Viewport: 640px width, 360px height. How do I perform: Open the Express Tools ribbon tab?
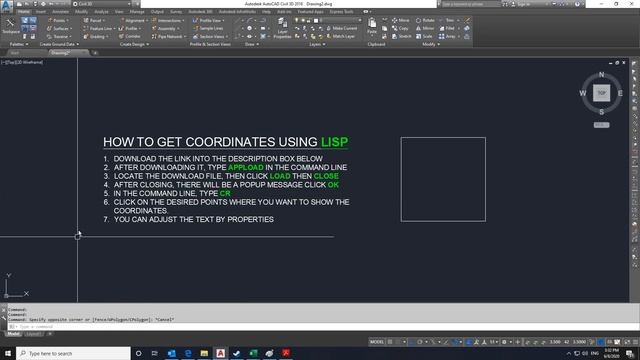click(x=341, y=11)
